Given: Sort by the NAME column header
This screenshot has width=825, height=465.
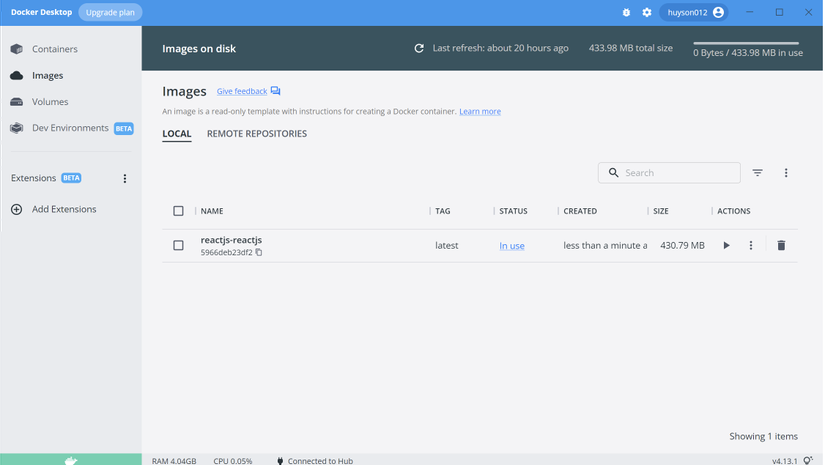Looking at the screenshot, I should click(x=212, y=211).
